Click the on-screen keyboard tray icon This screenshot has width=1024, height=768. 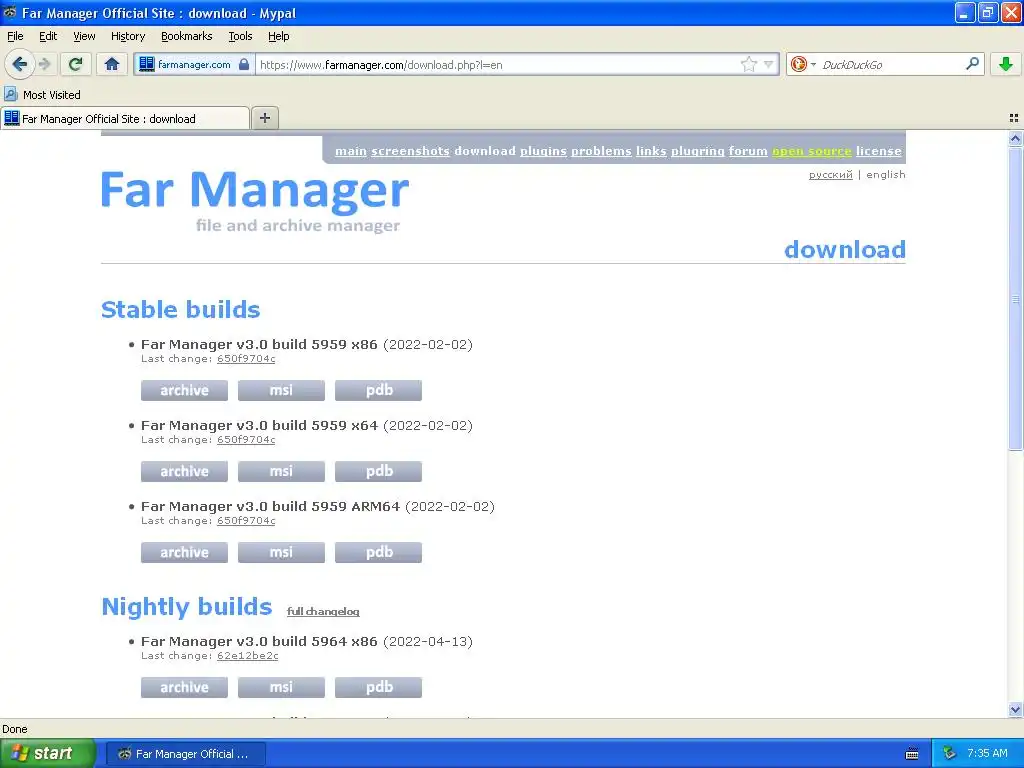pyautogui.click(x=912, y=754)
